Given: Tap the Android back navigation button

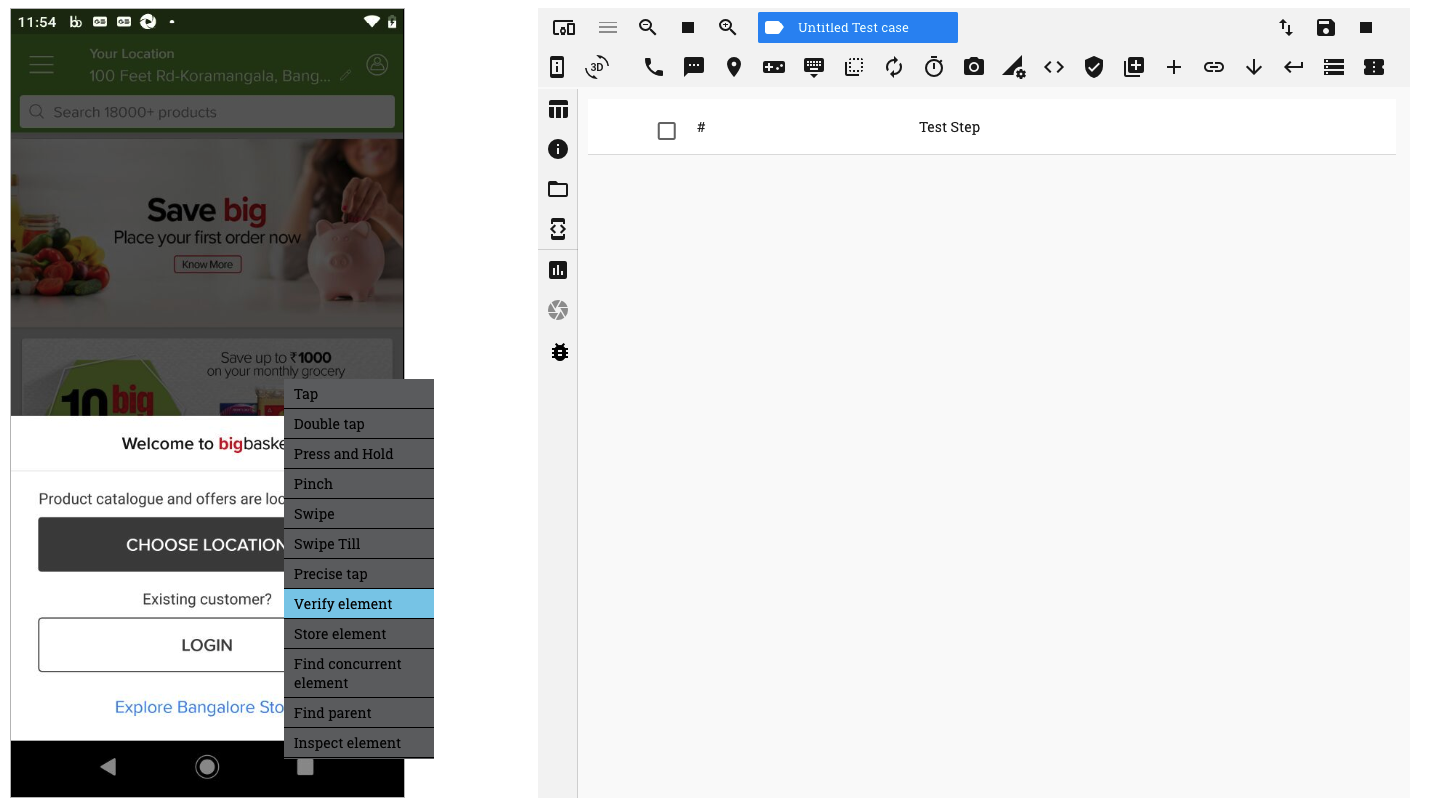Looking at the screenshot, I should [108, 767].
